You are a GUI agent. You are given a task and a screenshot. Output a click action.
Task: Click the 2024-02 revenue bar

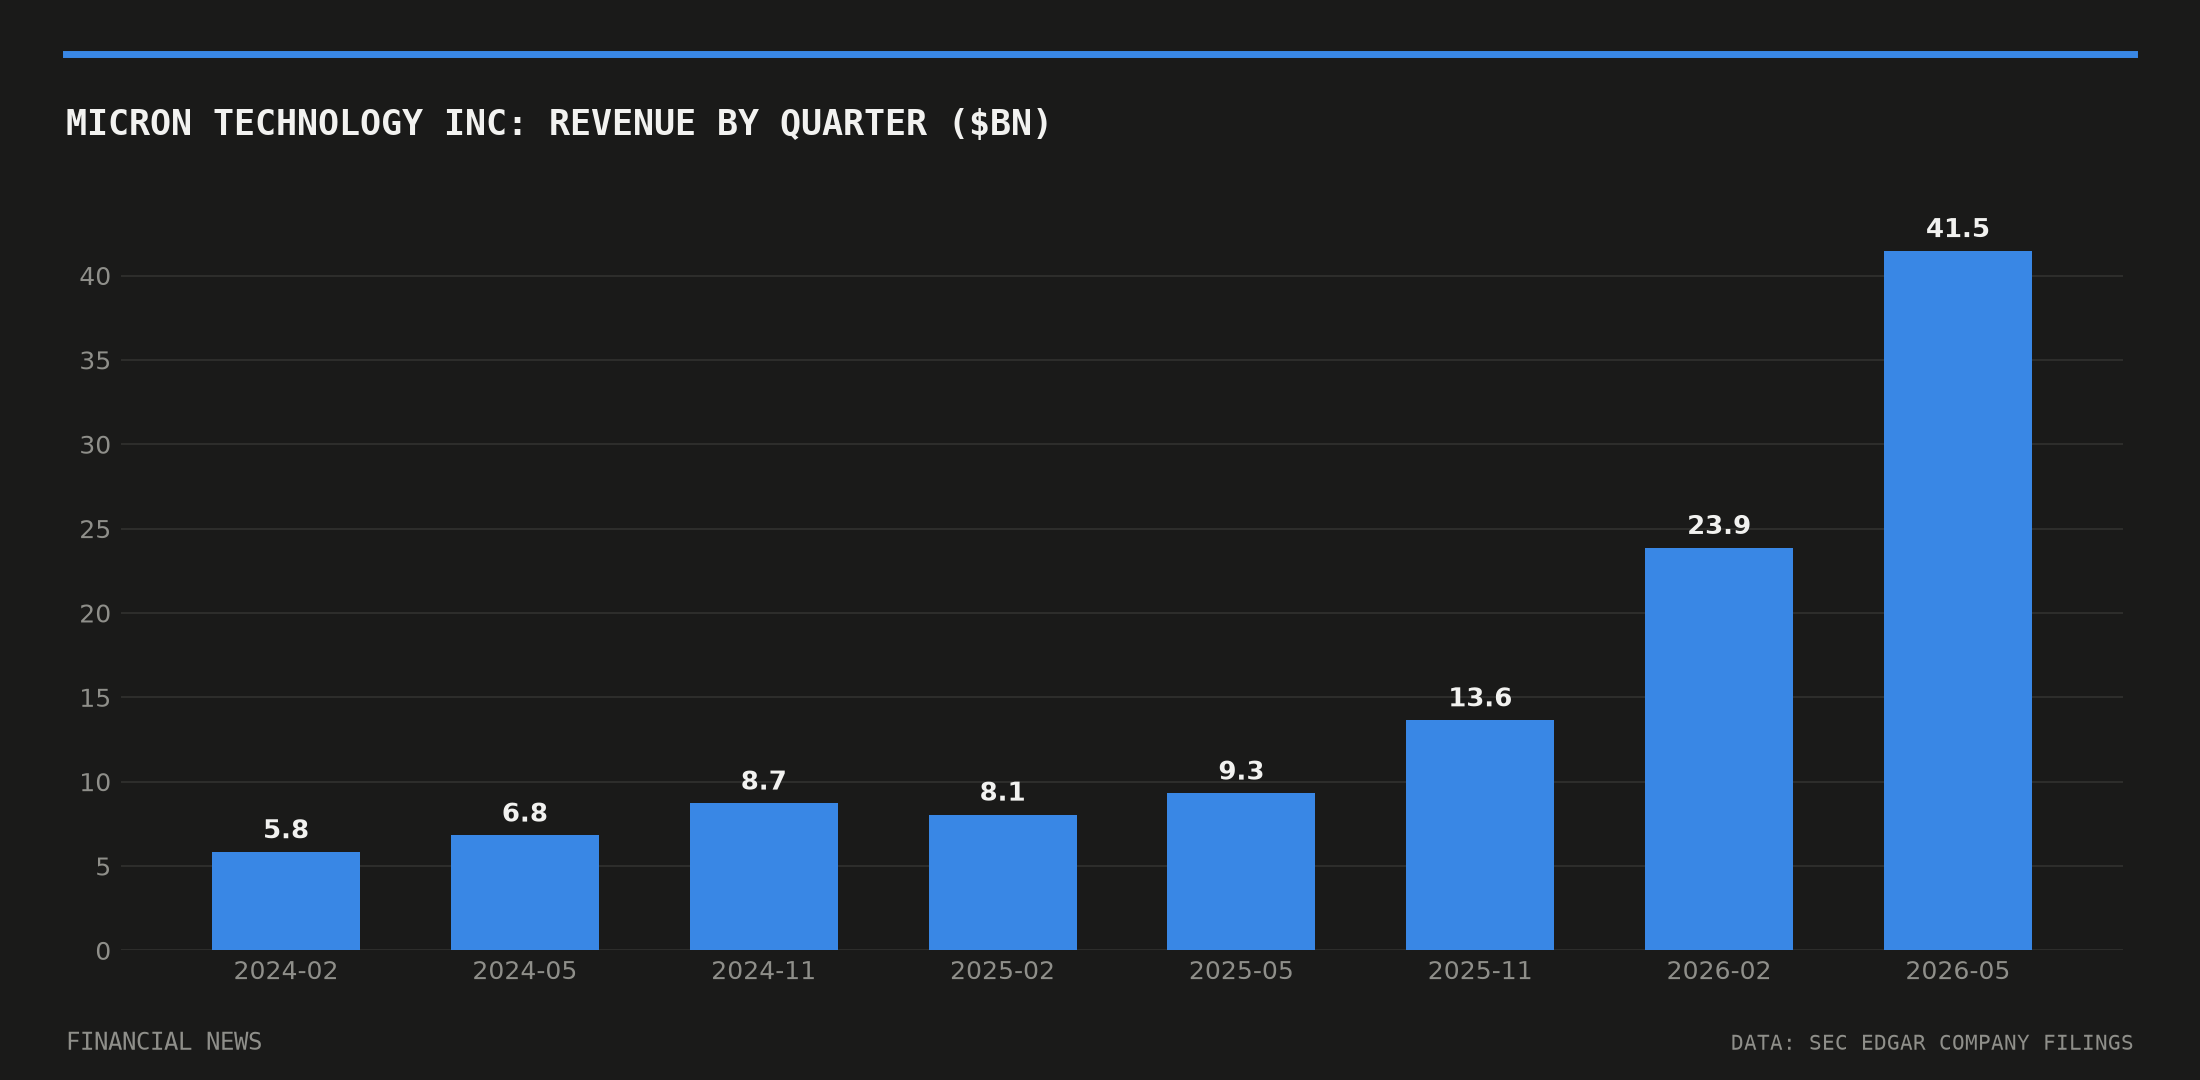coord(286,901)
